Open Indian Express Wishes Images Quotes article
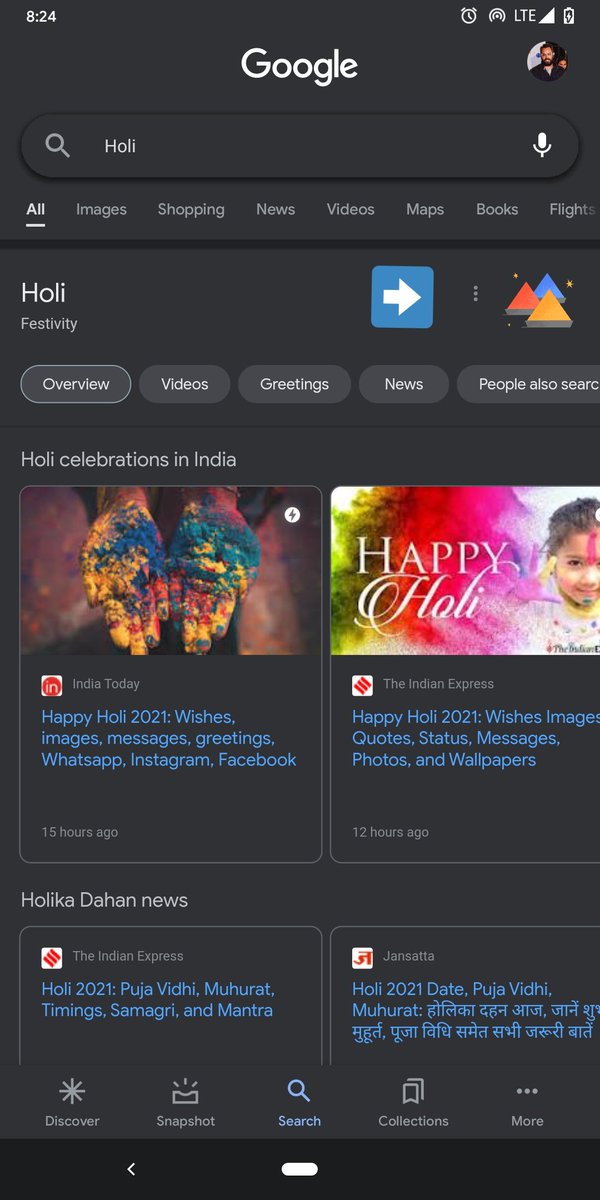 (x=476, y=738)
